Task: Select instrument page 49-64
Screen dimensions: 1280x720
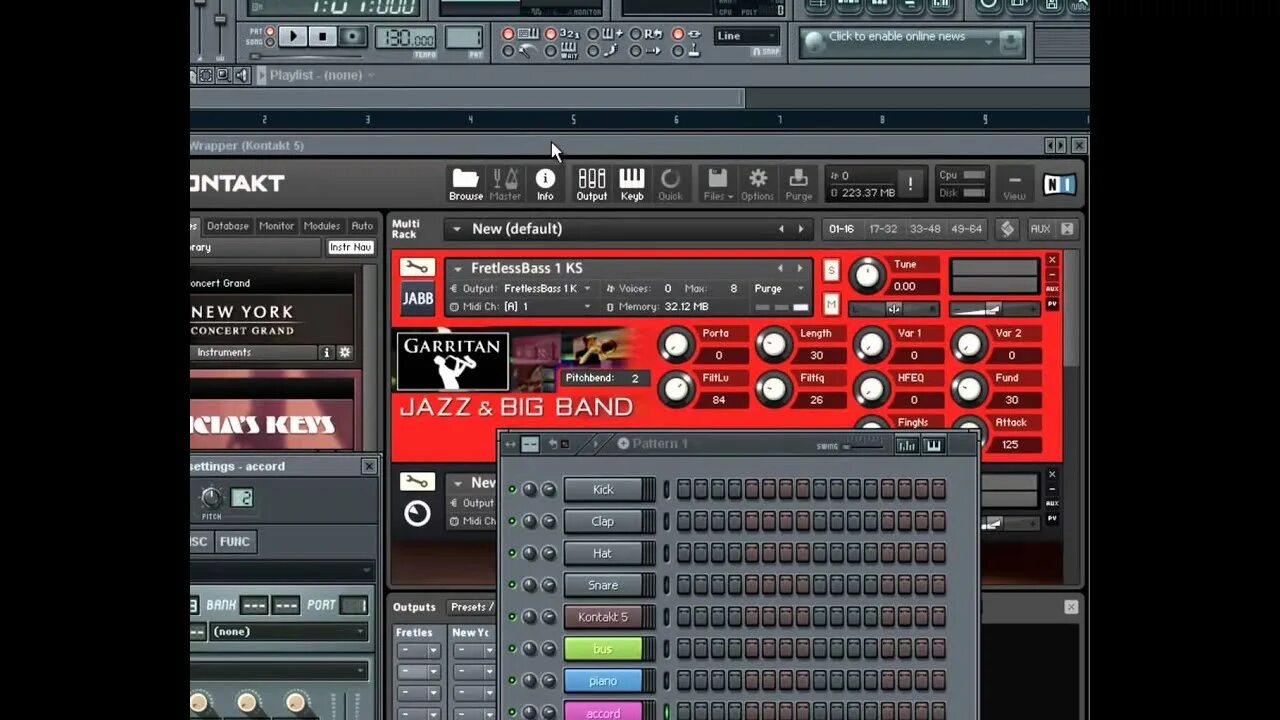Action: pos(966,229)
